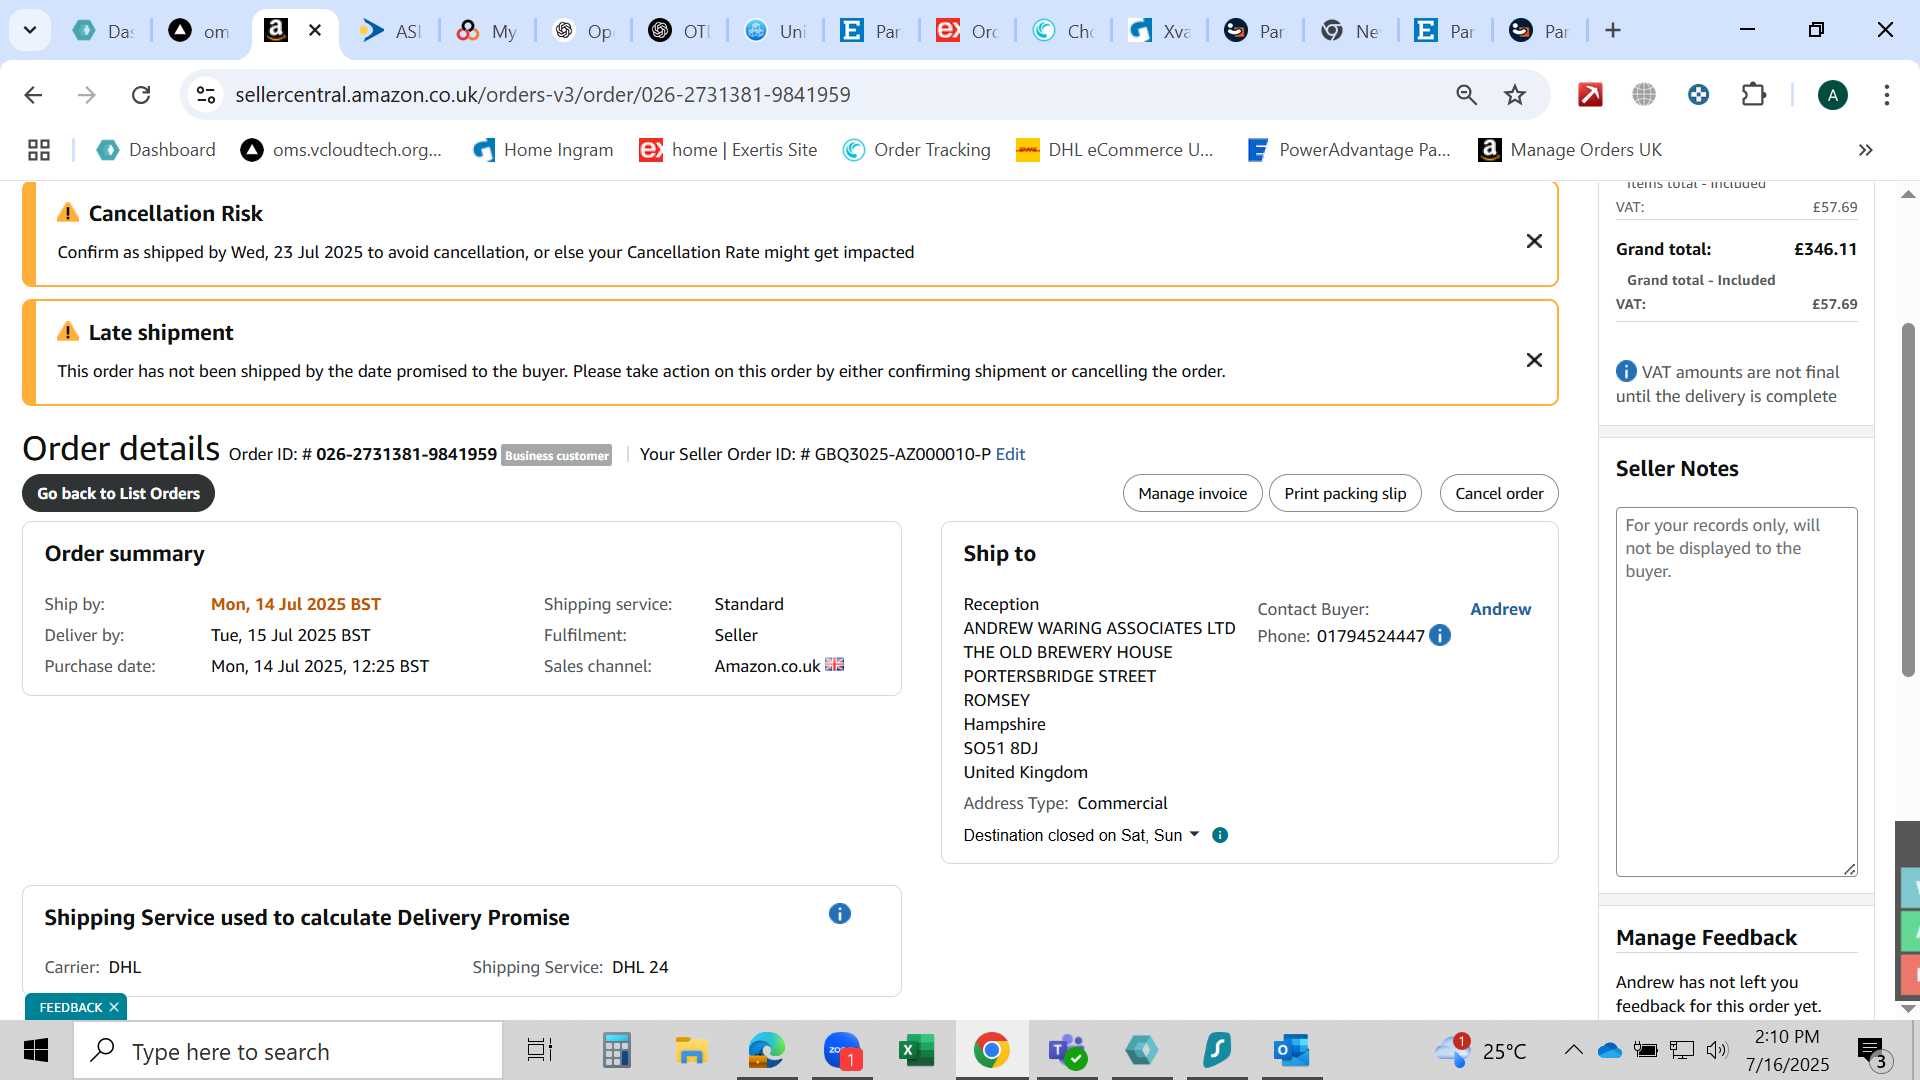The image size is (1920, 1080).
Task: Open the oms.vcloudtech.org bookmark
Action: [x=341, y=150]
